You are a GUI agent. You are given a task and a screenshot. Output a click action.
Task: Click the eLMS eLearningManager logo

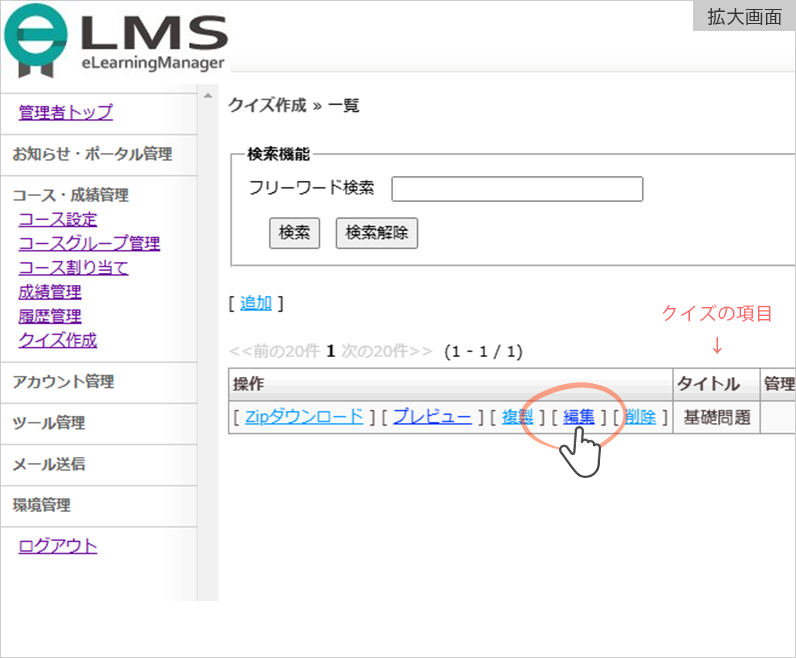(x=116, y=41)
